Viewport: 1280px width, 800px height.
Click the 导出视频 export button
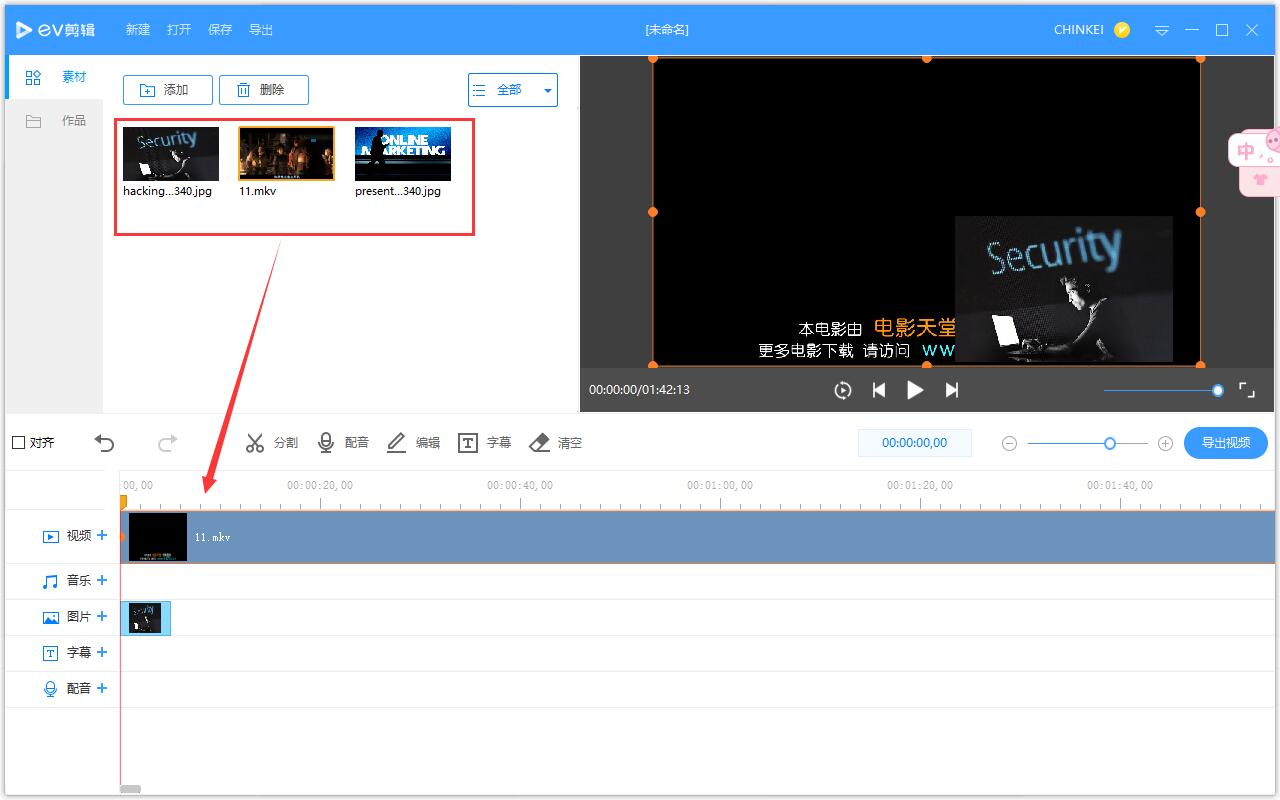1225,443
